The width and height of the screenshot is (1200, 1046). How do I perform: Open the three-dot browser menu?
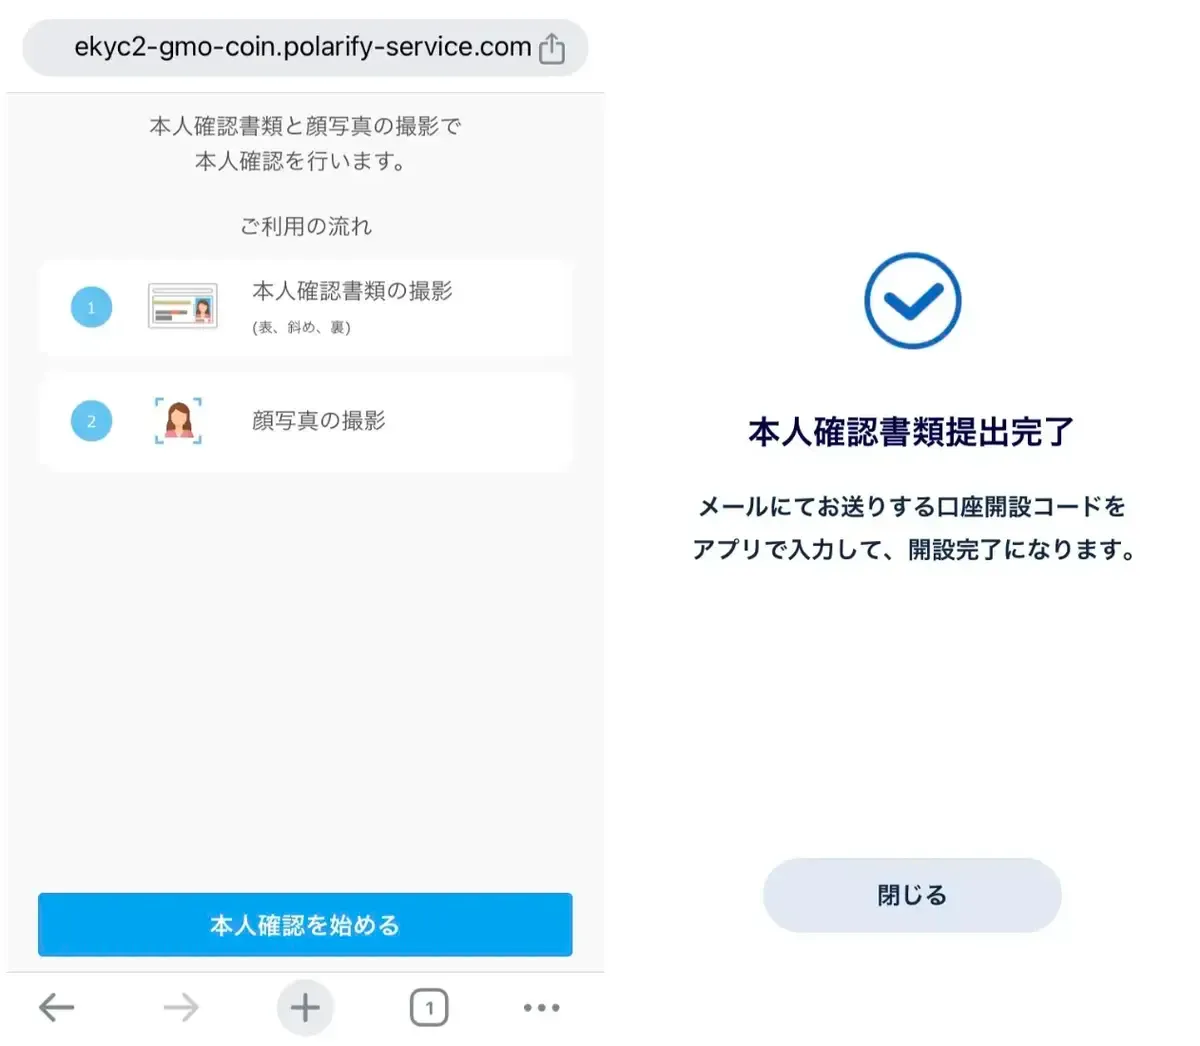[x=542, y=1008]
